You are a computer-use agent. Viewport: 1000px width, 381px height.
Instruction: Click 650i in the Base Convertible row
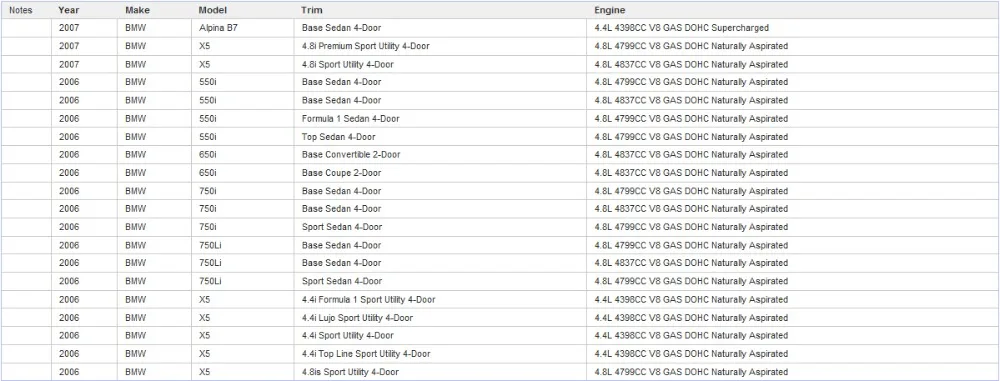pyautogui.click(x=208, y=154)
